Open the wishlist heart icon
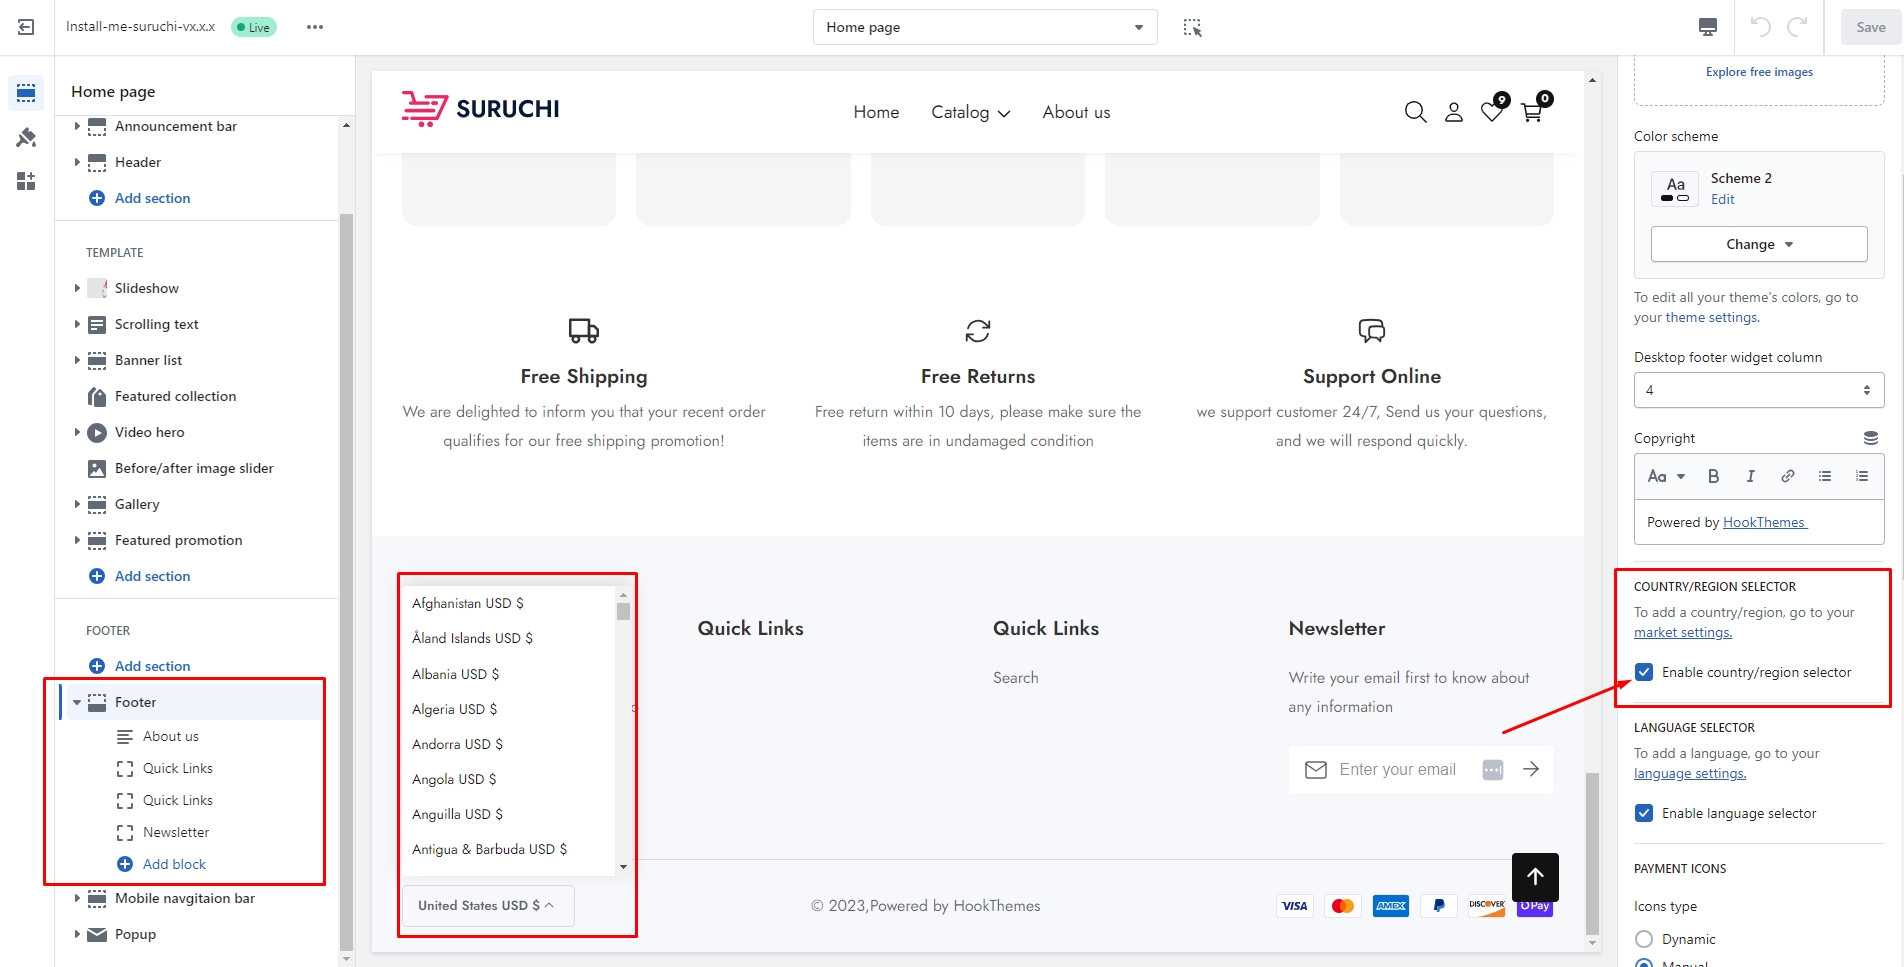This screenshot has width=1904, height=967. point(1491,112)
